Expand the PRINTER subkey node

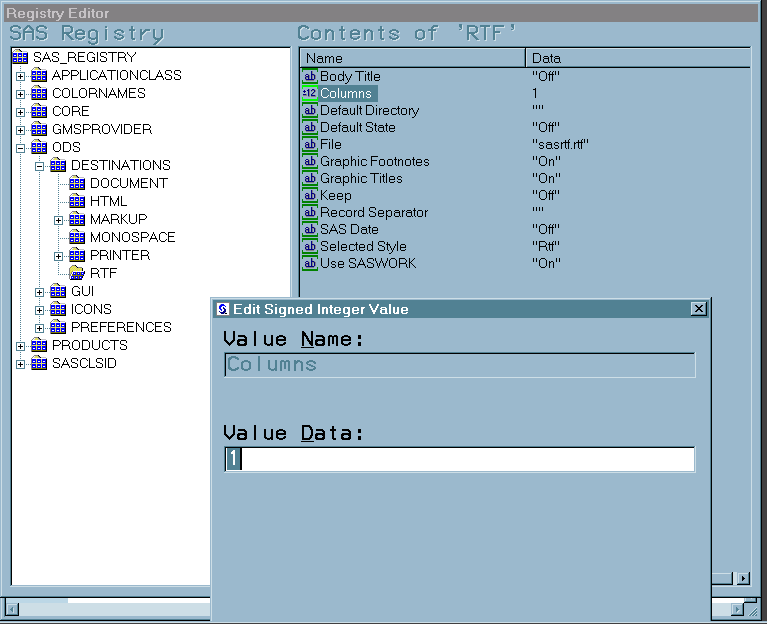(58, 255)
